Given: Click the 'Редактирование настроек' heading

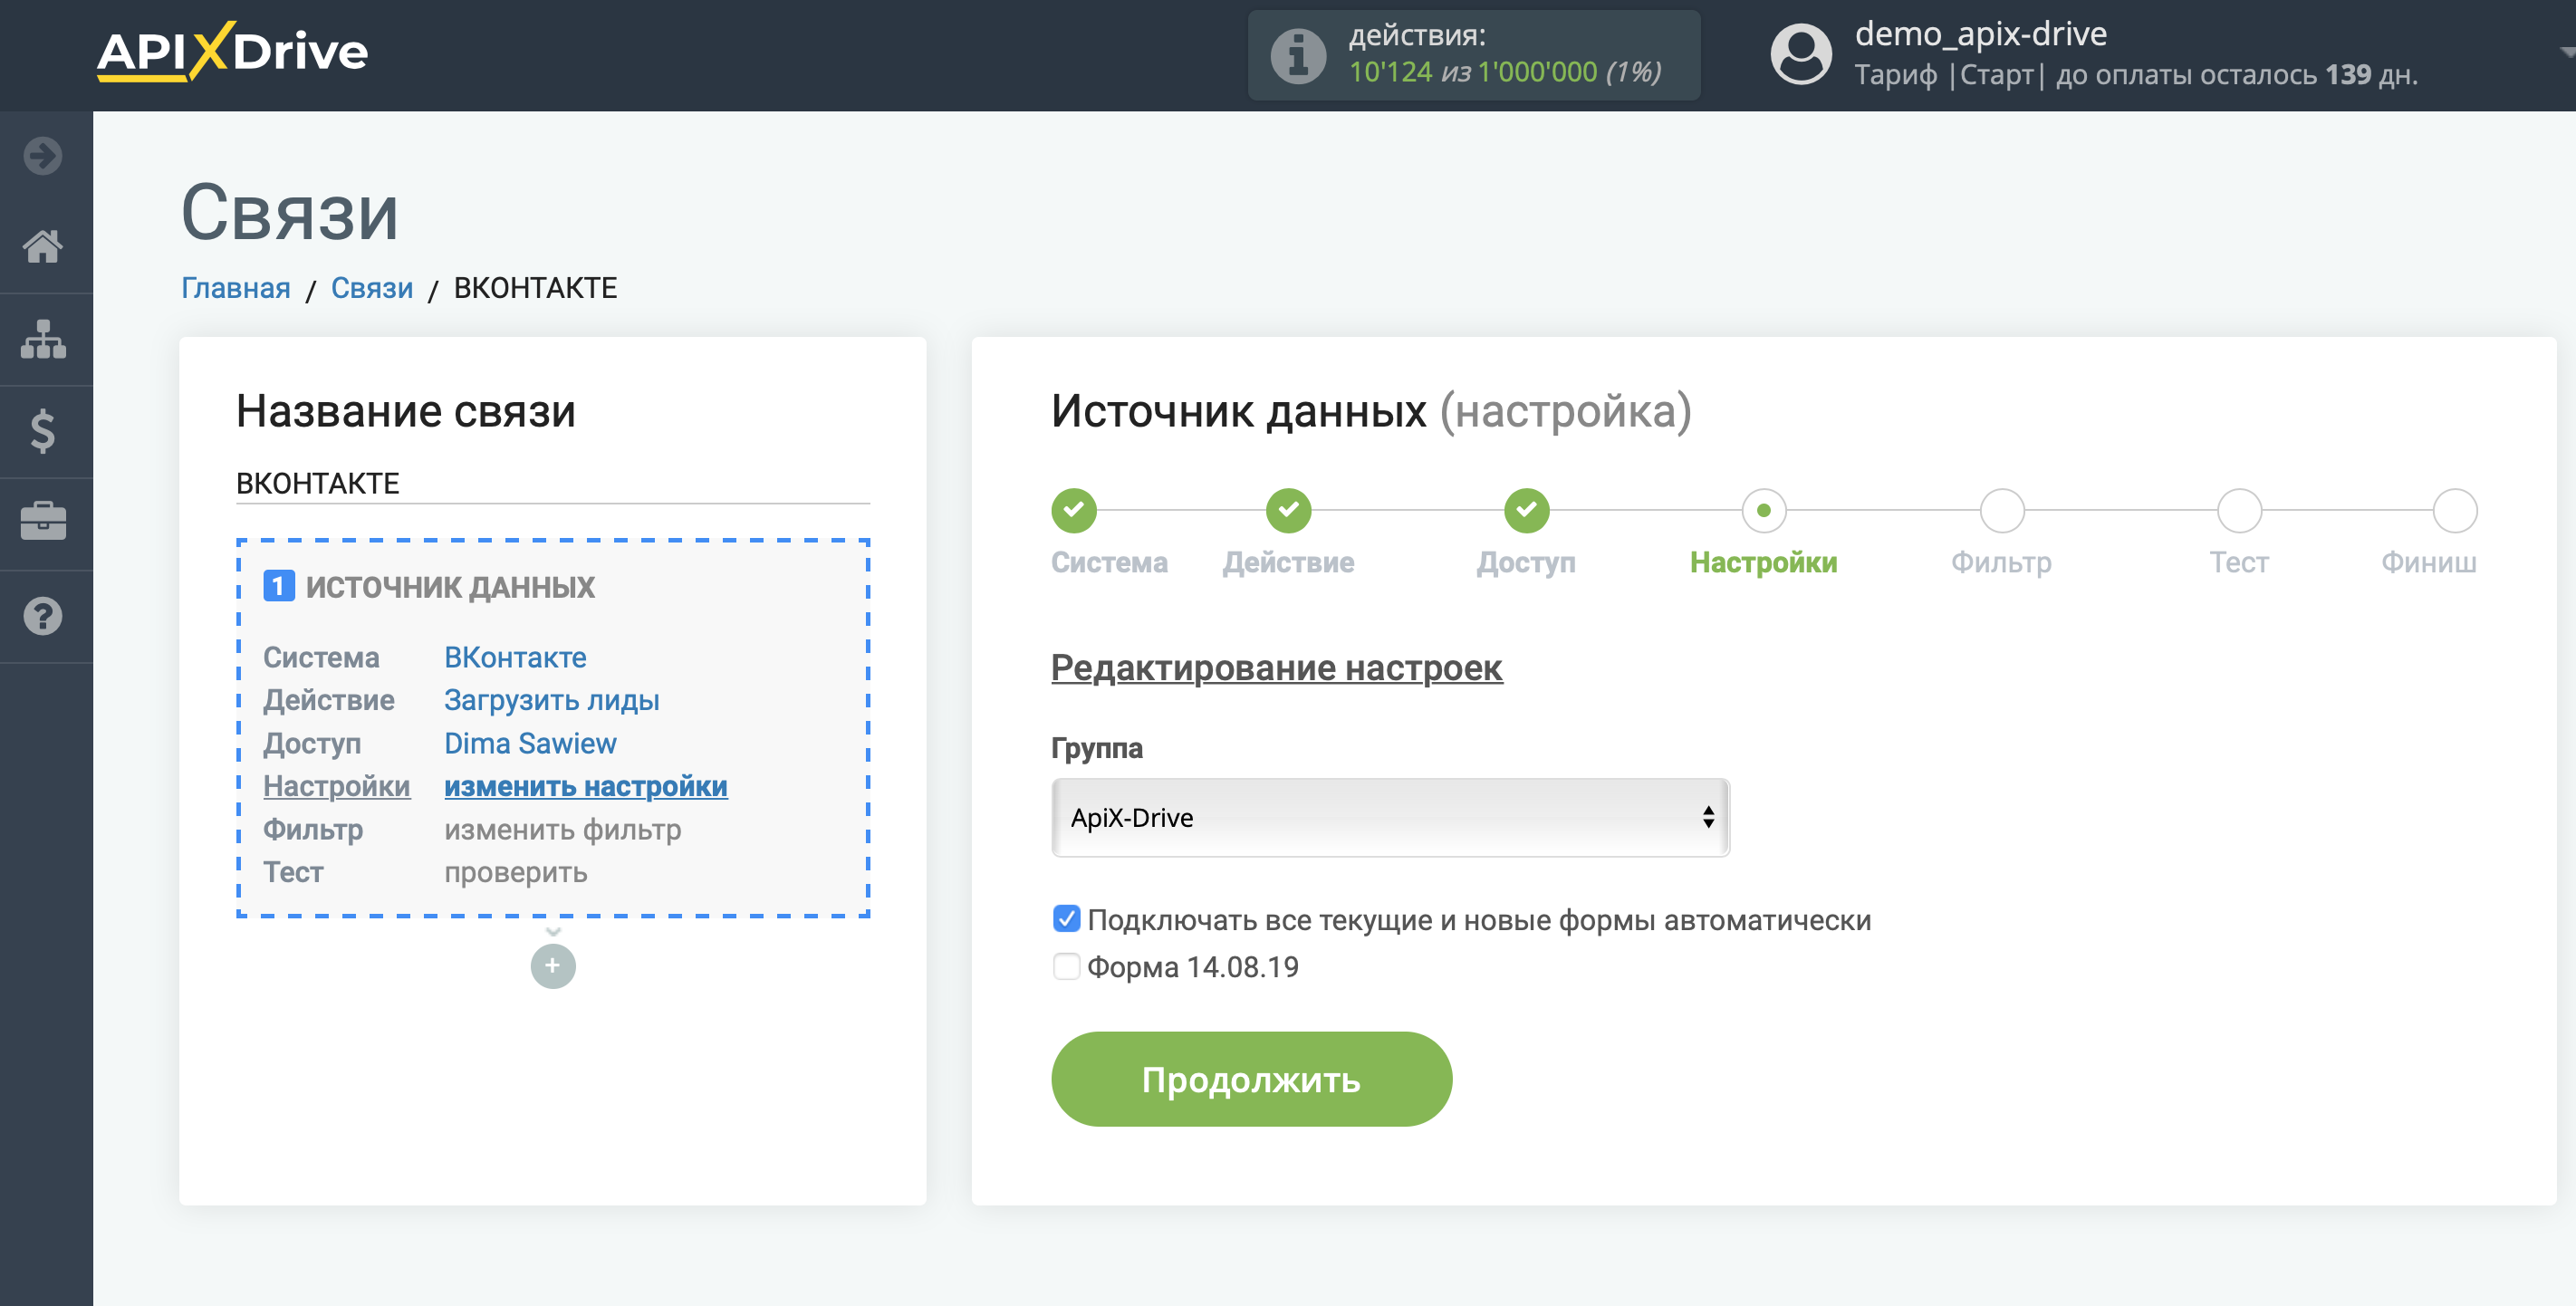Looking at the screenshot, I should tap(1276, 667).
